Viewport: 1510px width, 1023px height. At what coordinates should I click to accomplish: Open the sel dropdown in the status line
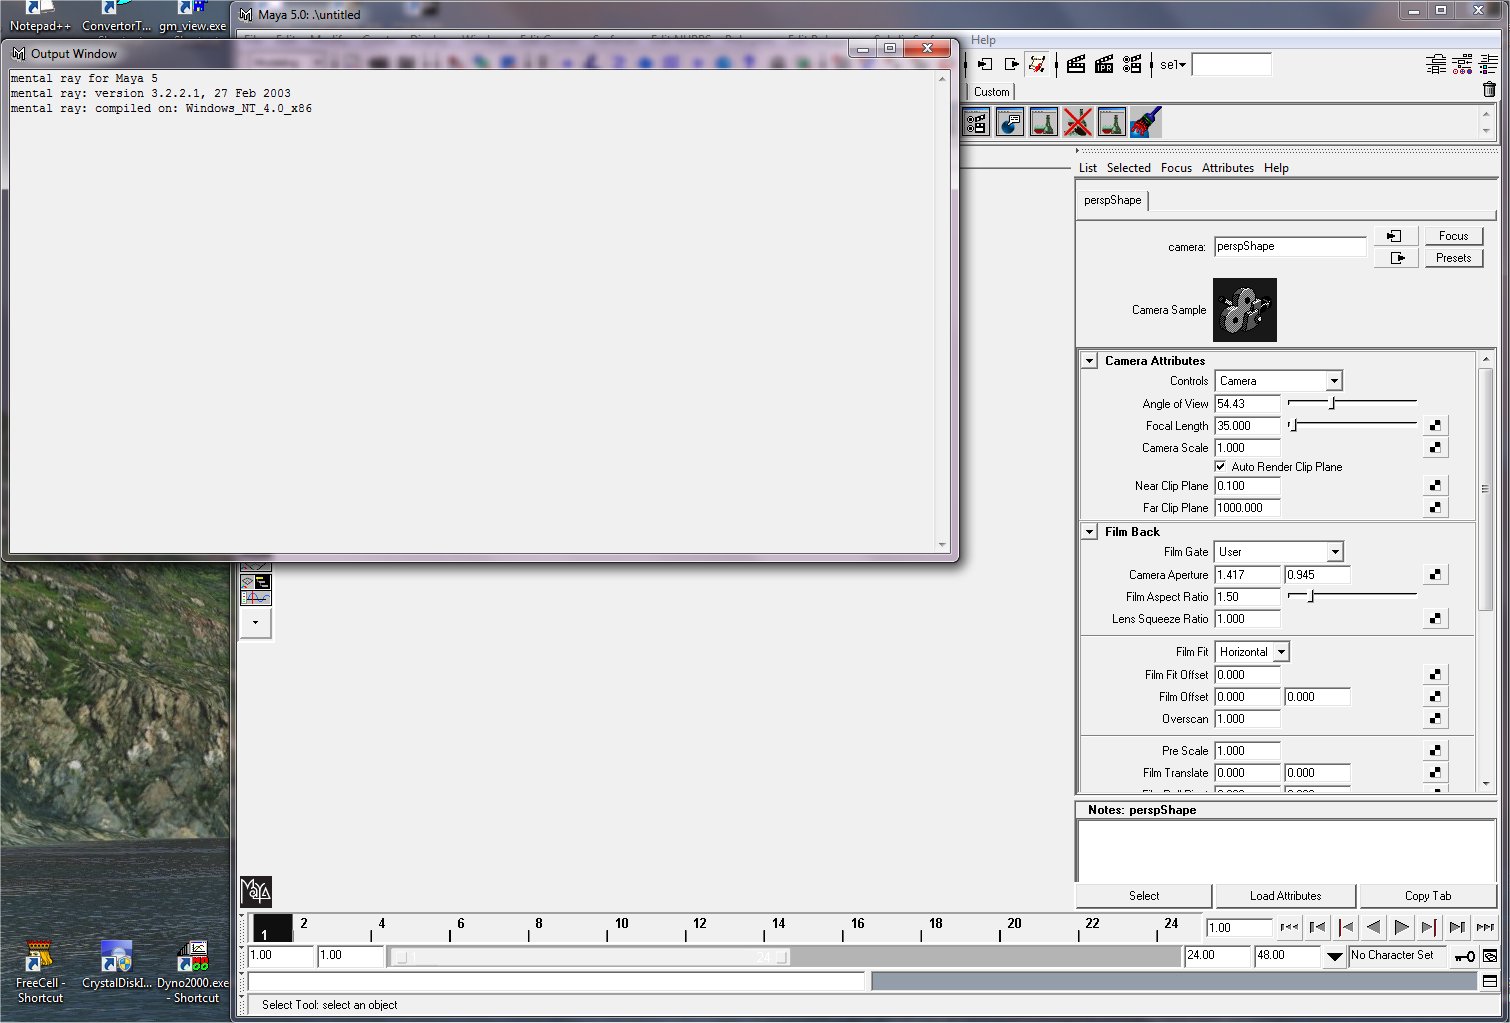(x=1174, y=65)
